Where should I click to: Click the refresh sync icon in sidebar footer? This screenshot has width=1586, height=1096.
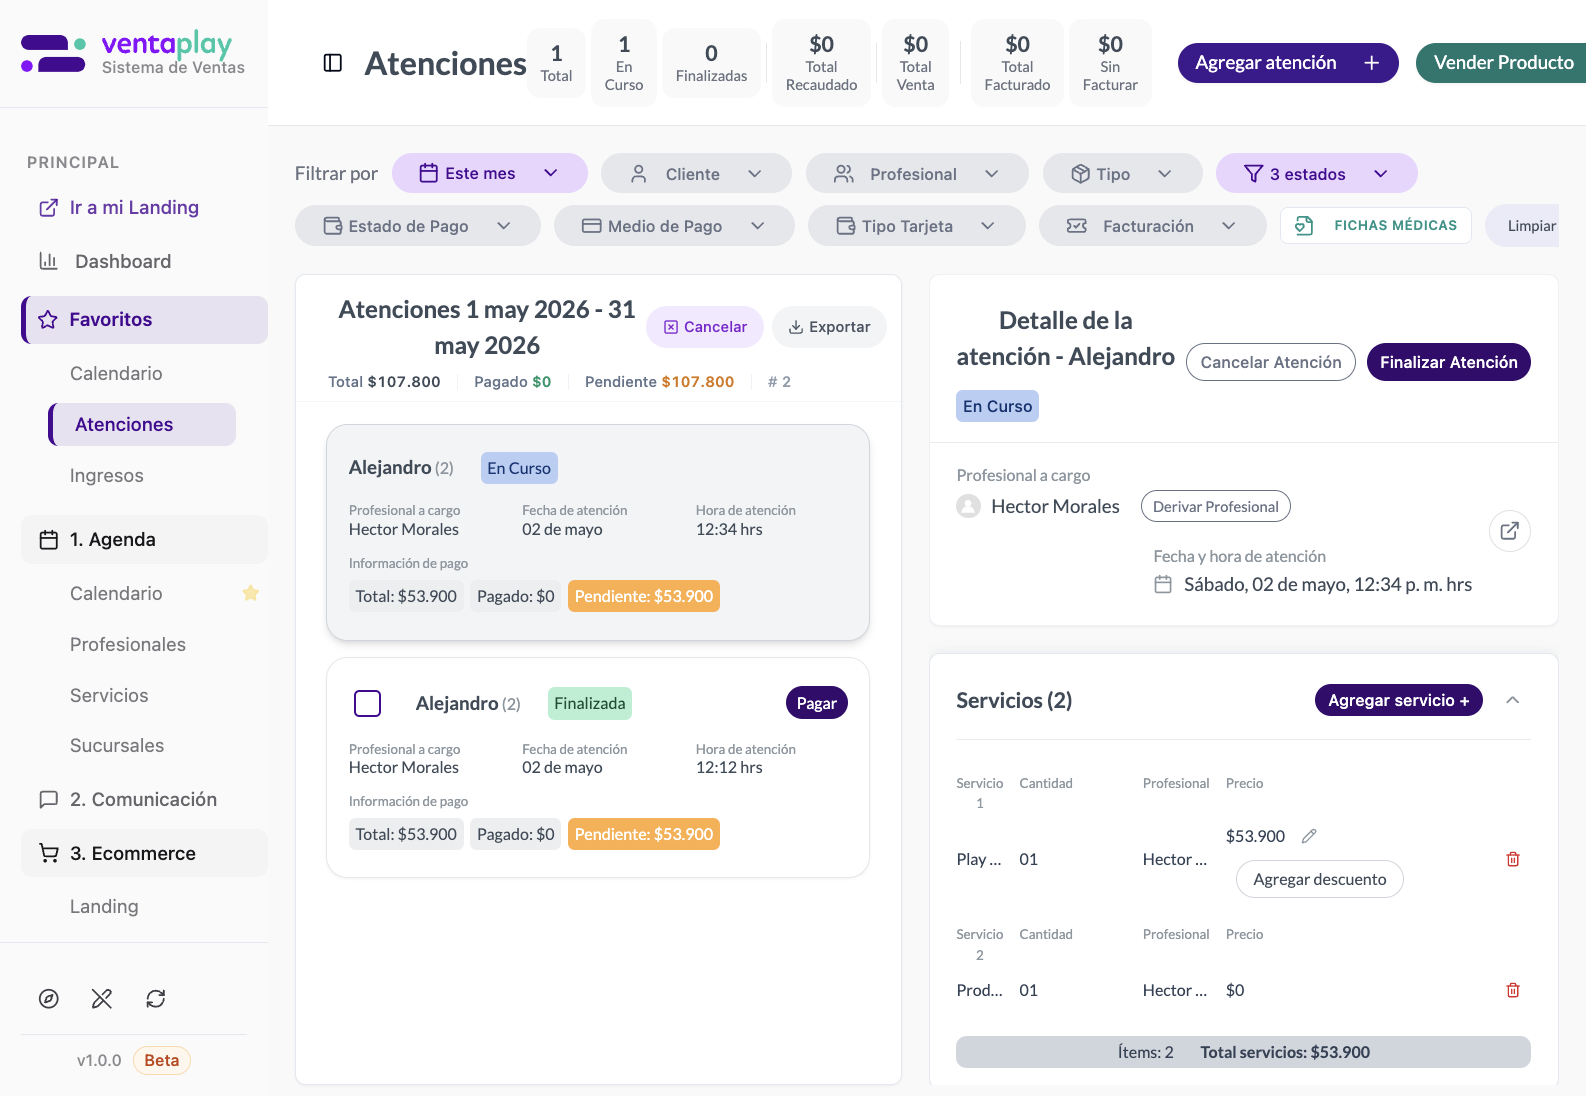pos(156,998)
